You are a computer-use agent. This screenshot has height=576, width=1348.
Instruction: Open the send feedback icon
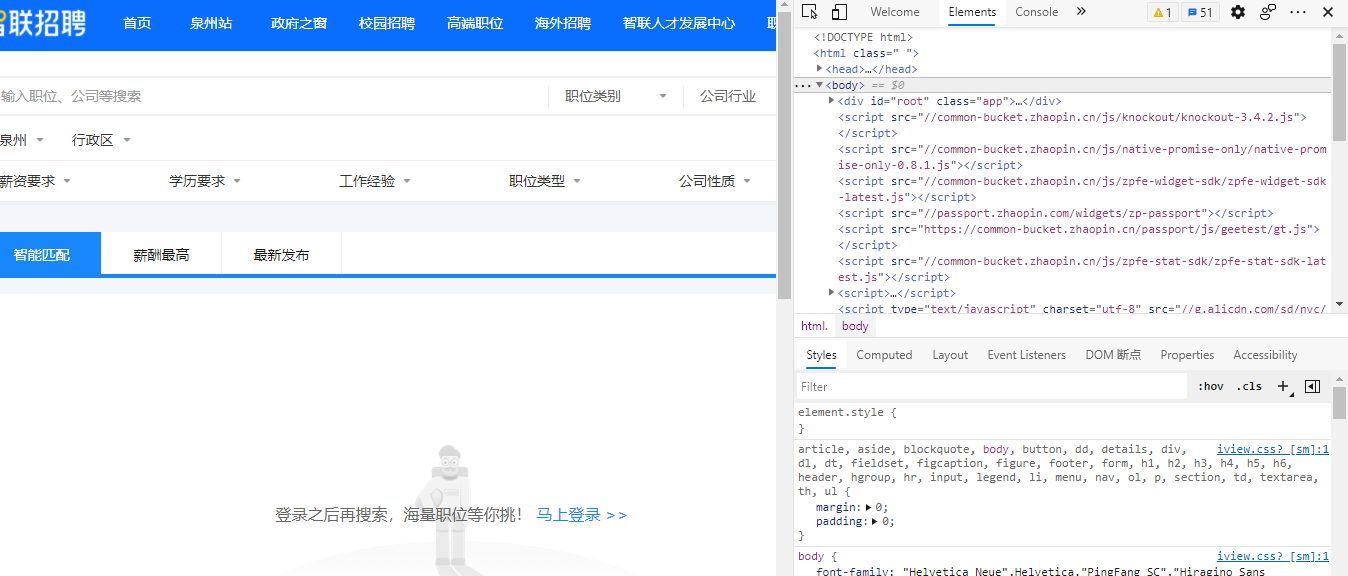click(1268, 12)
